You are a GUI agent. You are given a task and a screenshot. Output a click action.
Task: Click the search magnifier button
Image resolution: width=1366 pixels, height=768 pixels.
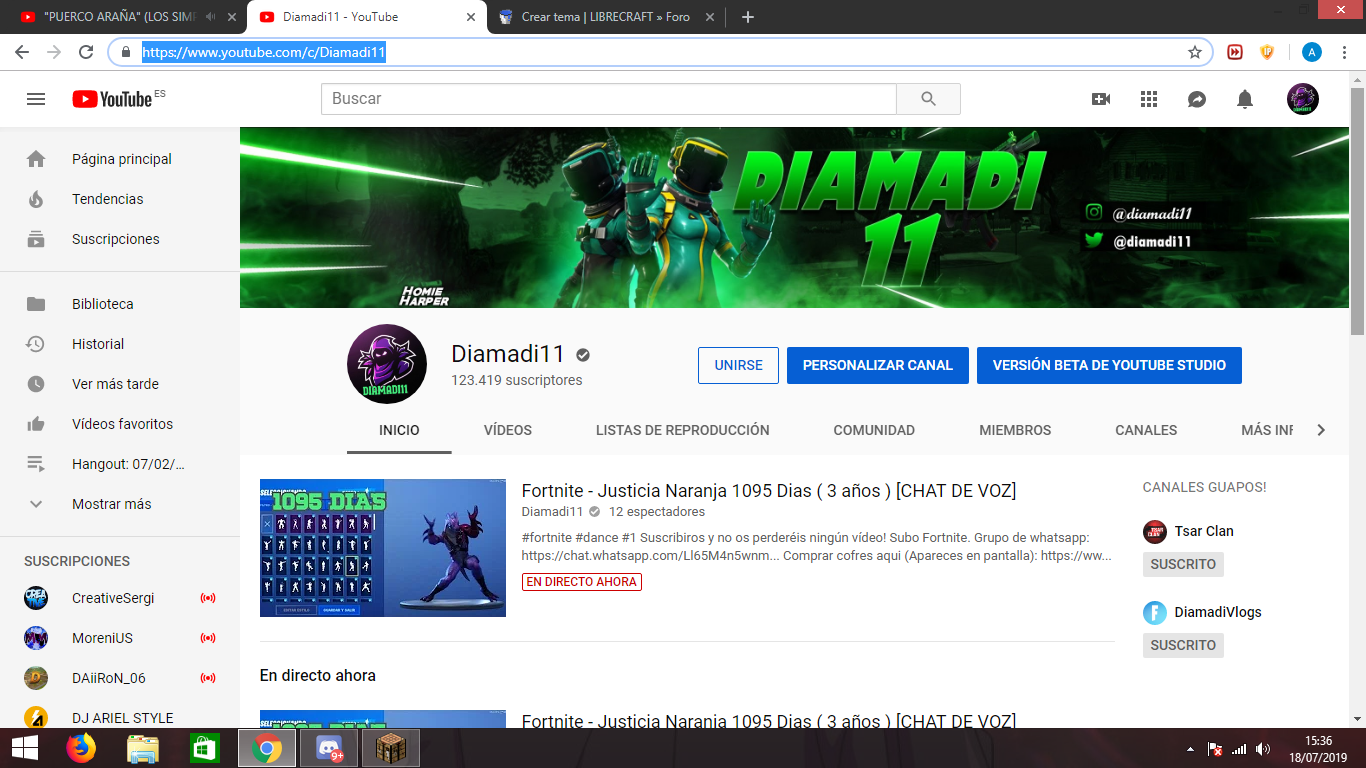(928, 99)
